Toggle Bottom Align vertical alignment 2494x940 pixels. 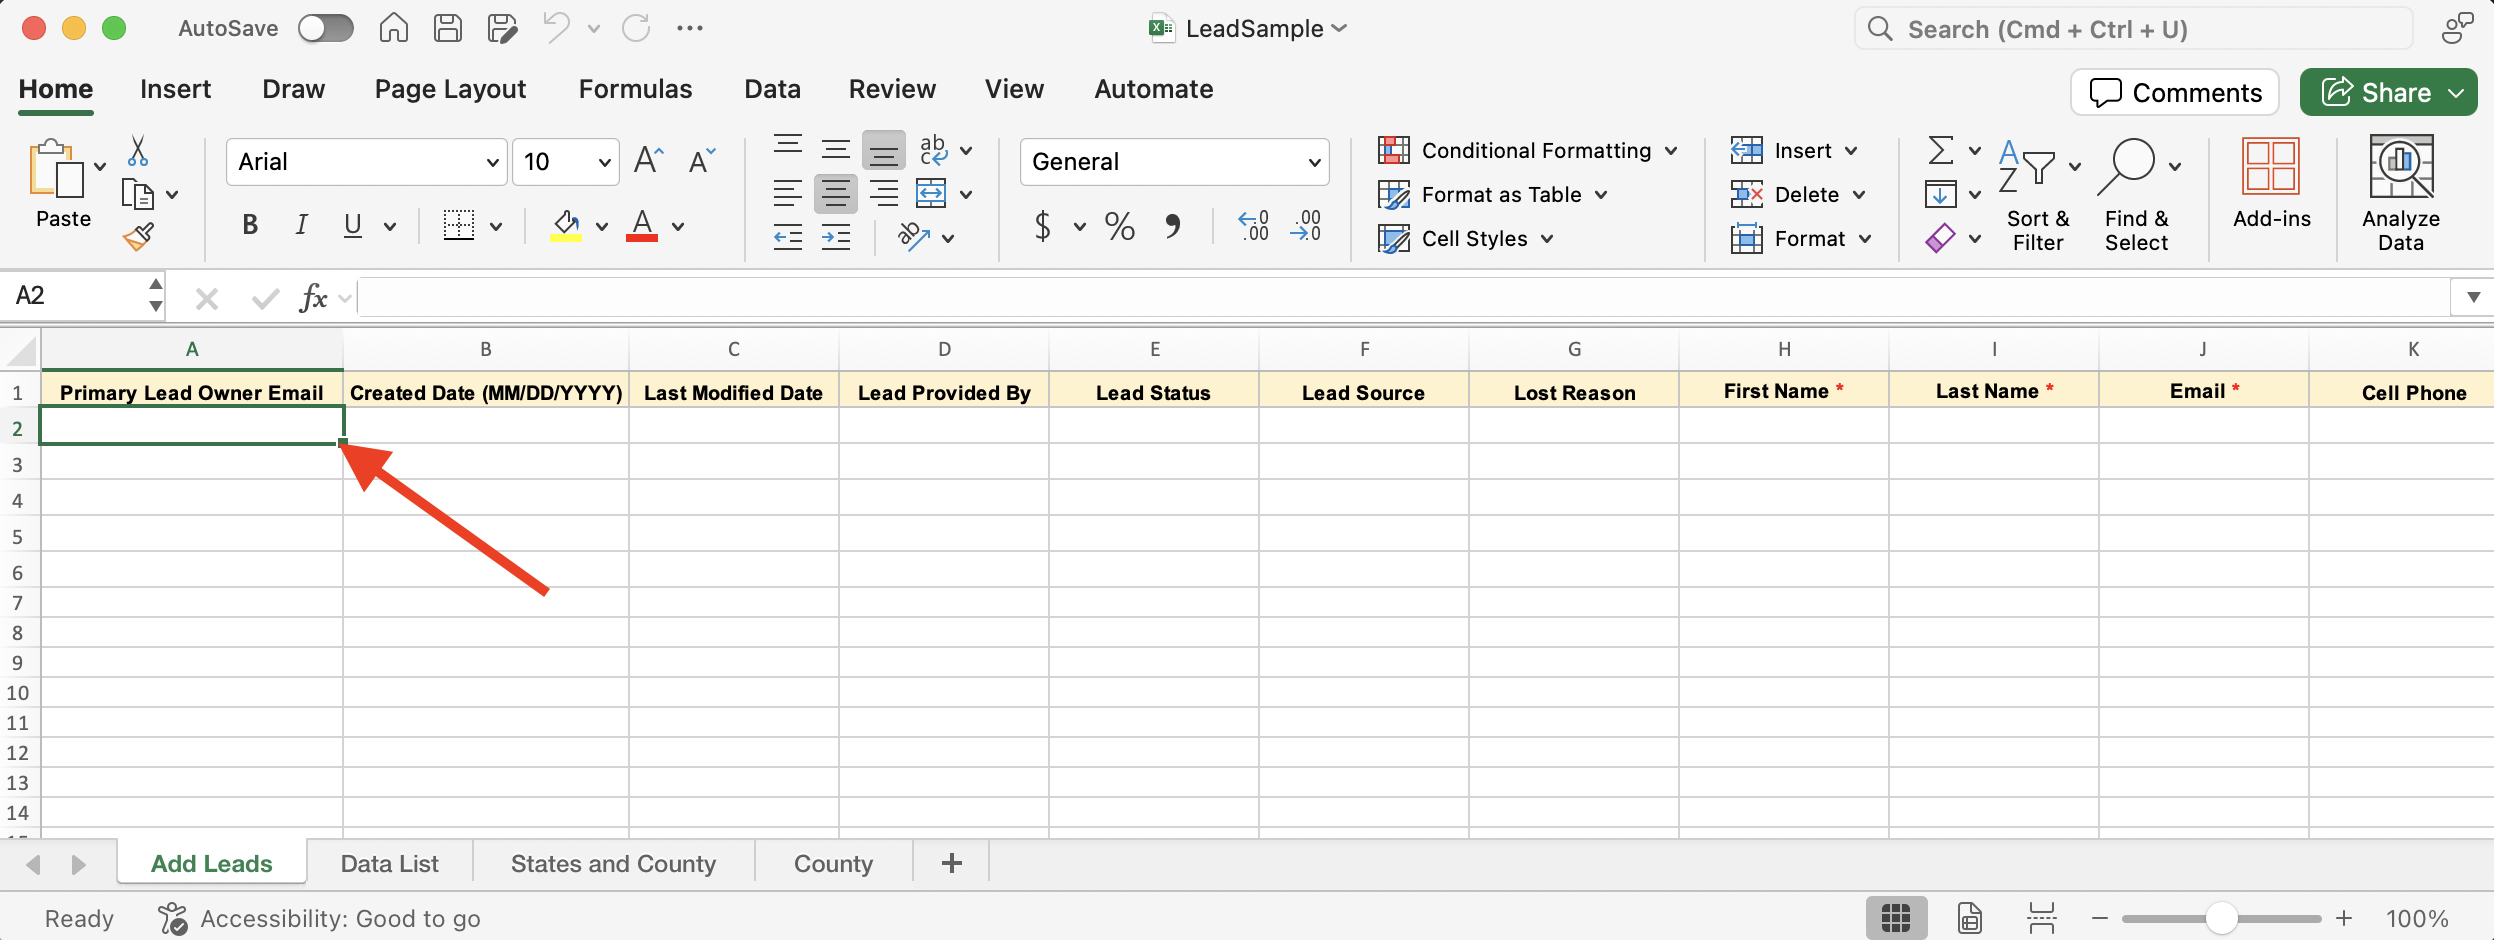(x=884, y=150)
